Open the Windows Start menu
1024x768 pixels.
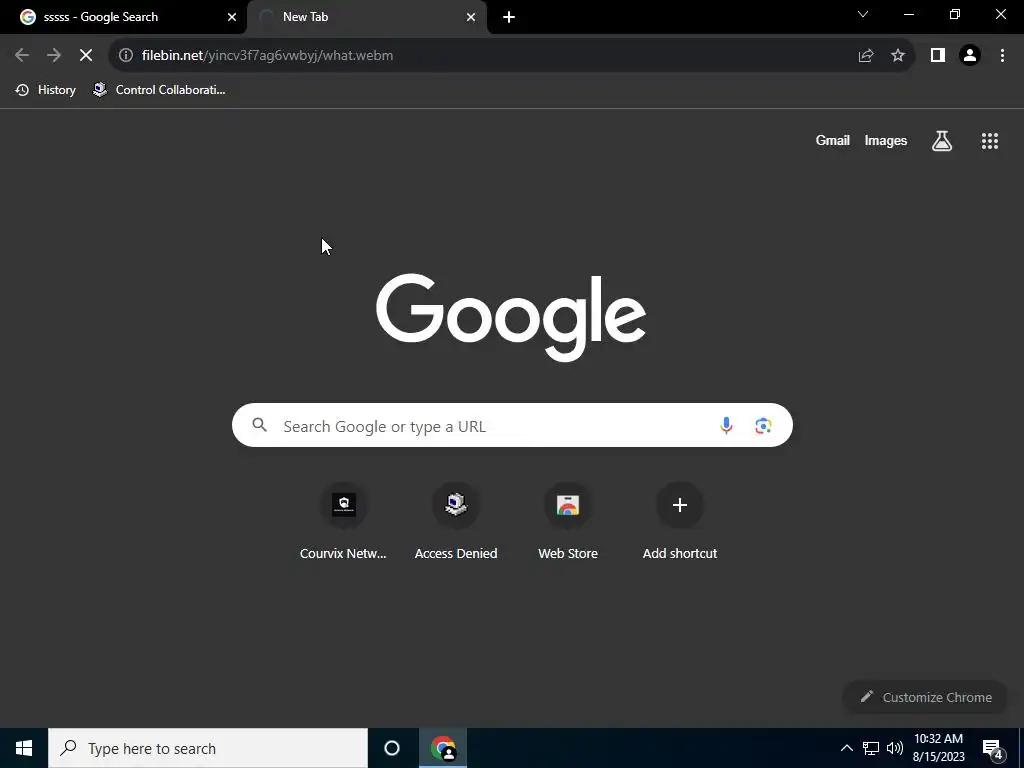24,748
